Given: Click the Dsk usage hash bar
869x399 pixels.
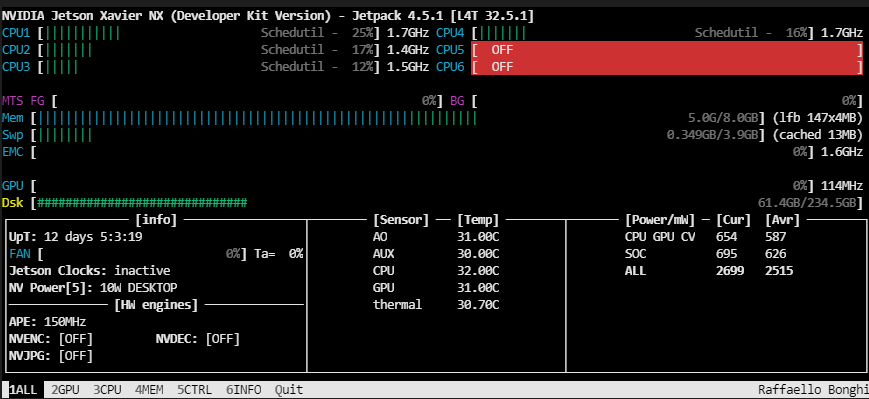Looking at the screenshot, I should (x=142, y=202).
